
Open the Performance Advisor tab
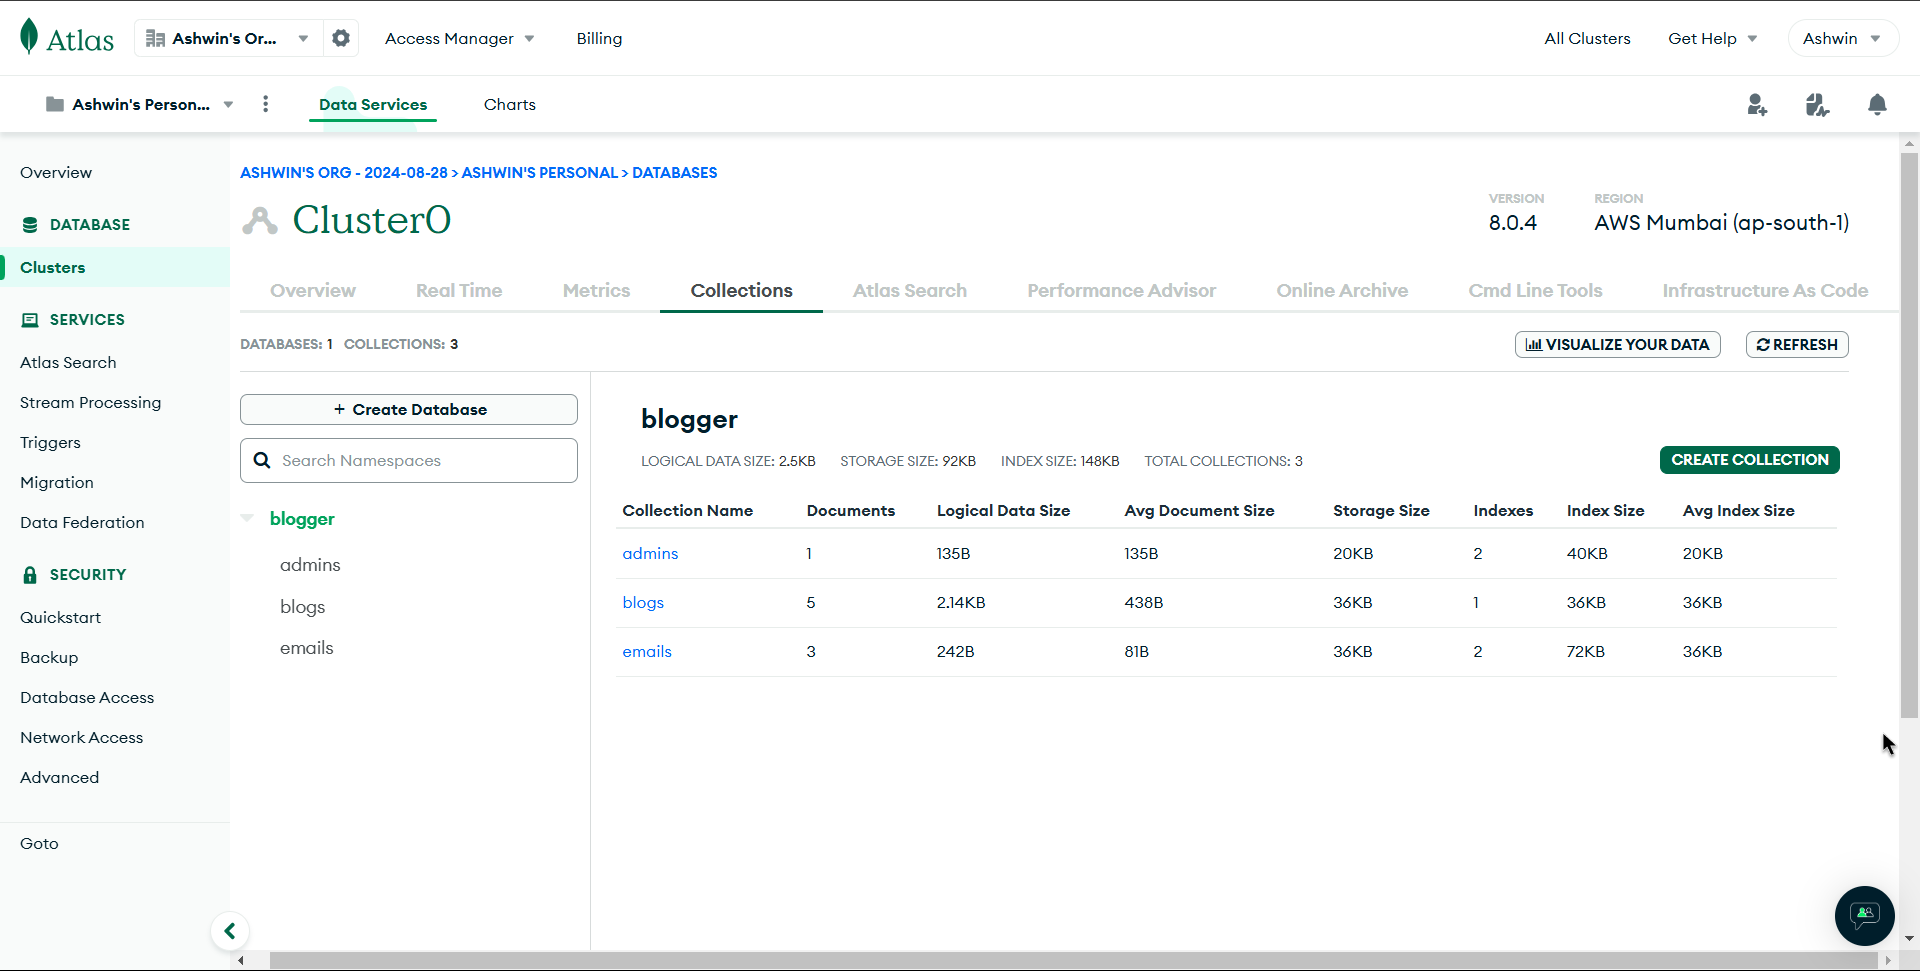pos(1121,290)
